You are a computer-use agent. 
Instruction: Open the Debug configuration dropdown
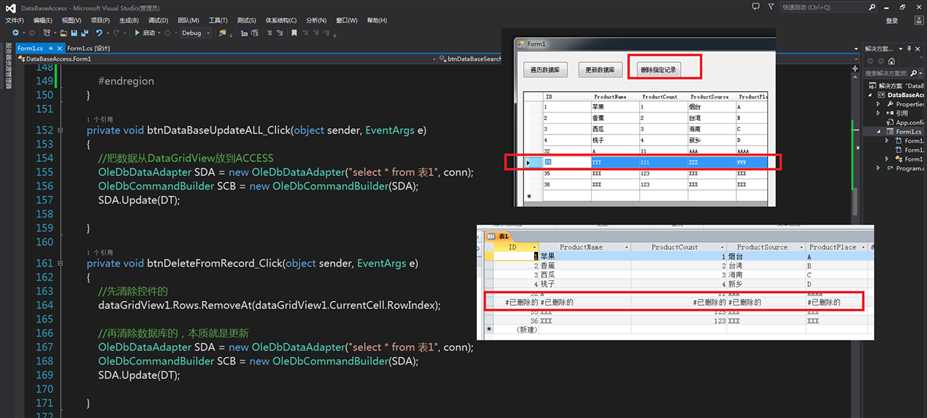196,33
